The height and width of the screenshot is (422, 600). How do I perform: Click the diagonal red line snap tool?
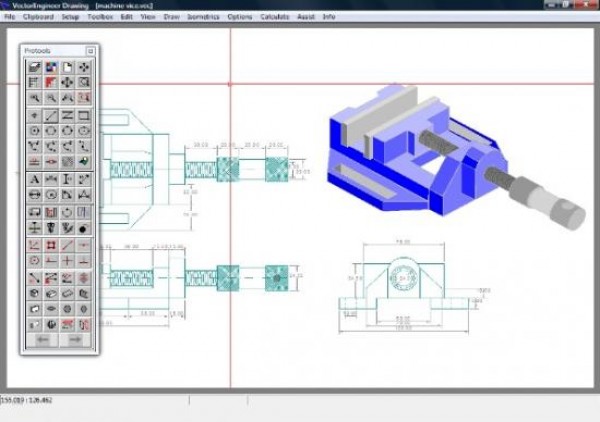67,245
